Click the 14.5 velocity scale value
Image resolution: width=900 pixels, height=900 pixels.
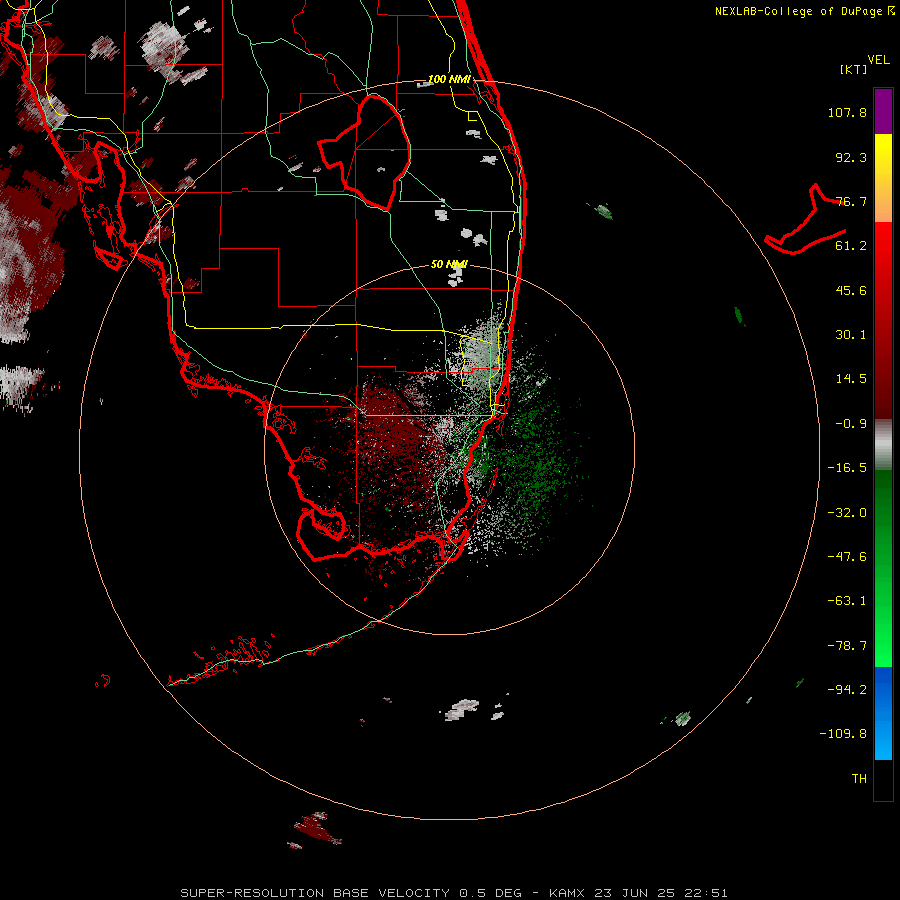851,379
